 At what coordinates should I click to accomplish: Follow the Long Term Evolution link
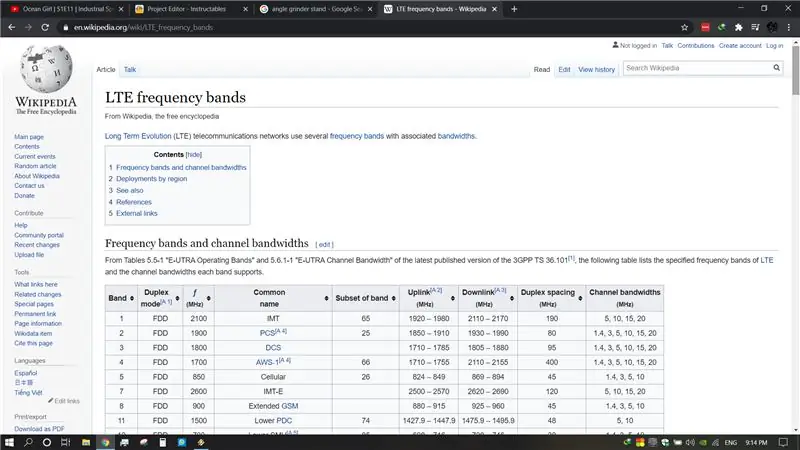click(138, 136)
